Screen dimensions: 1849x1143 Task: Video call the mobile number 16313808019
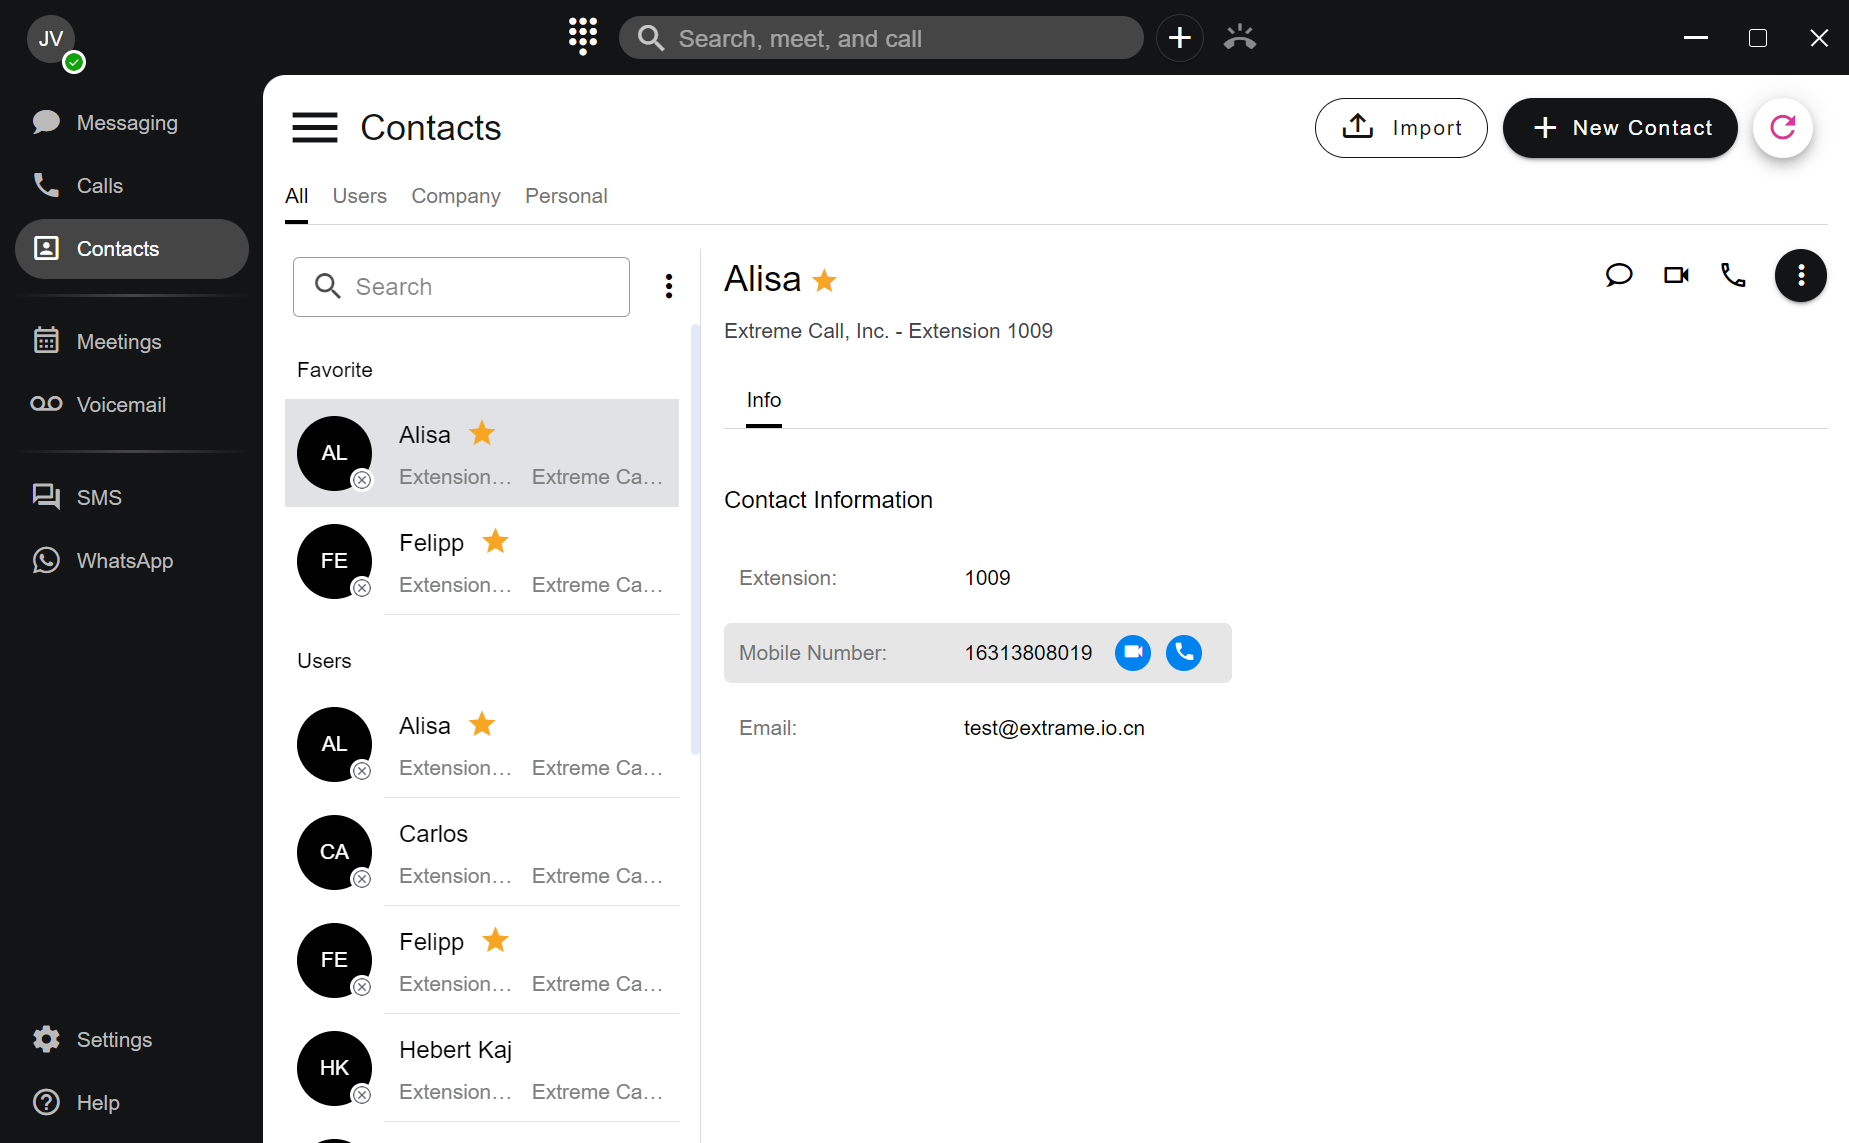click(1132, 653)
